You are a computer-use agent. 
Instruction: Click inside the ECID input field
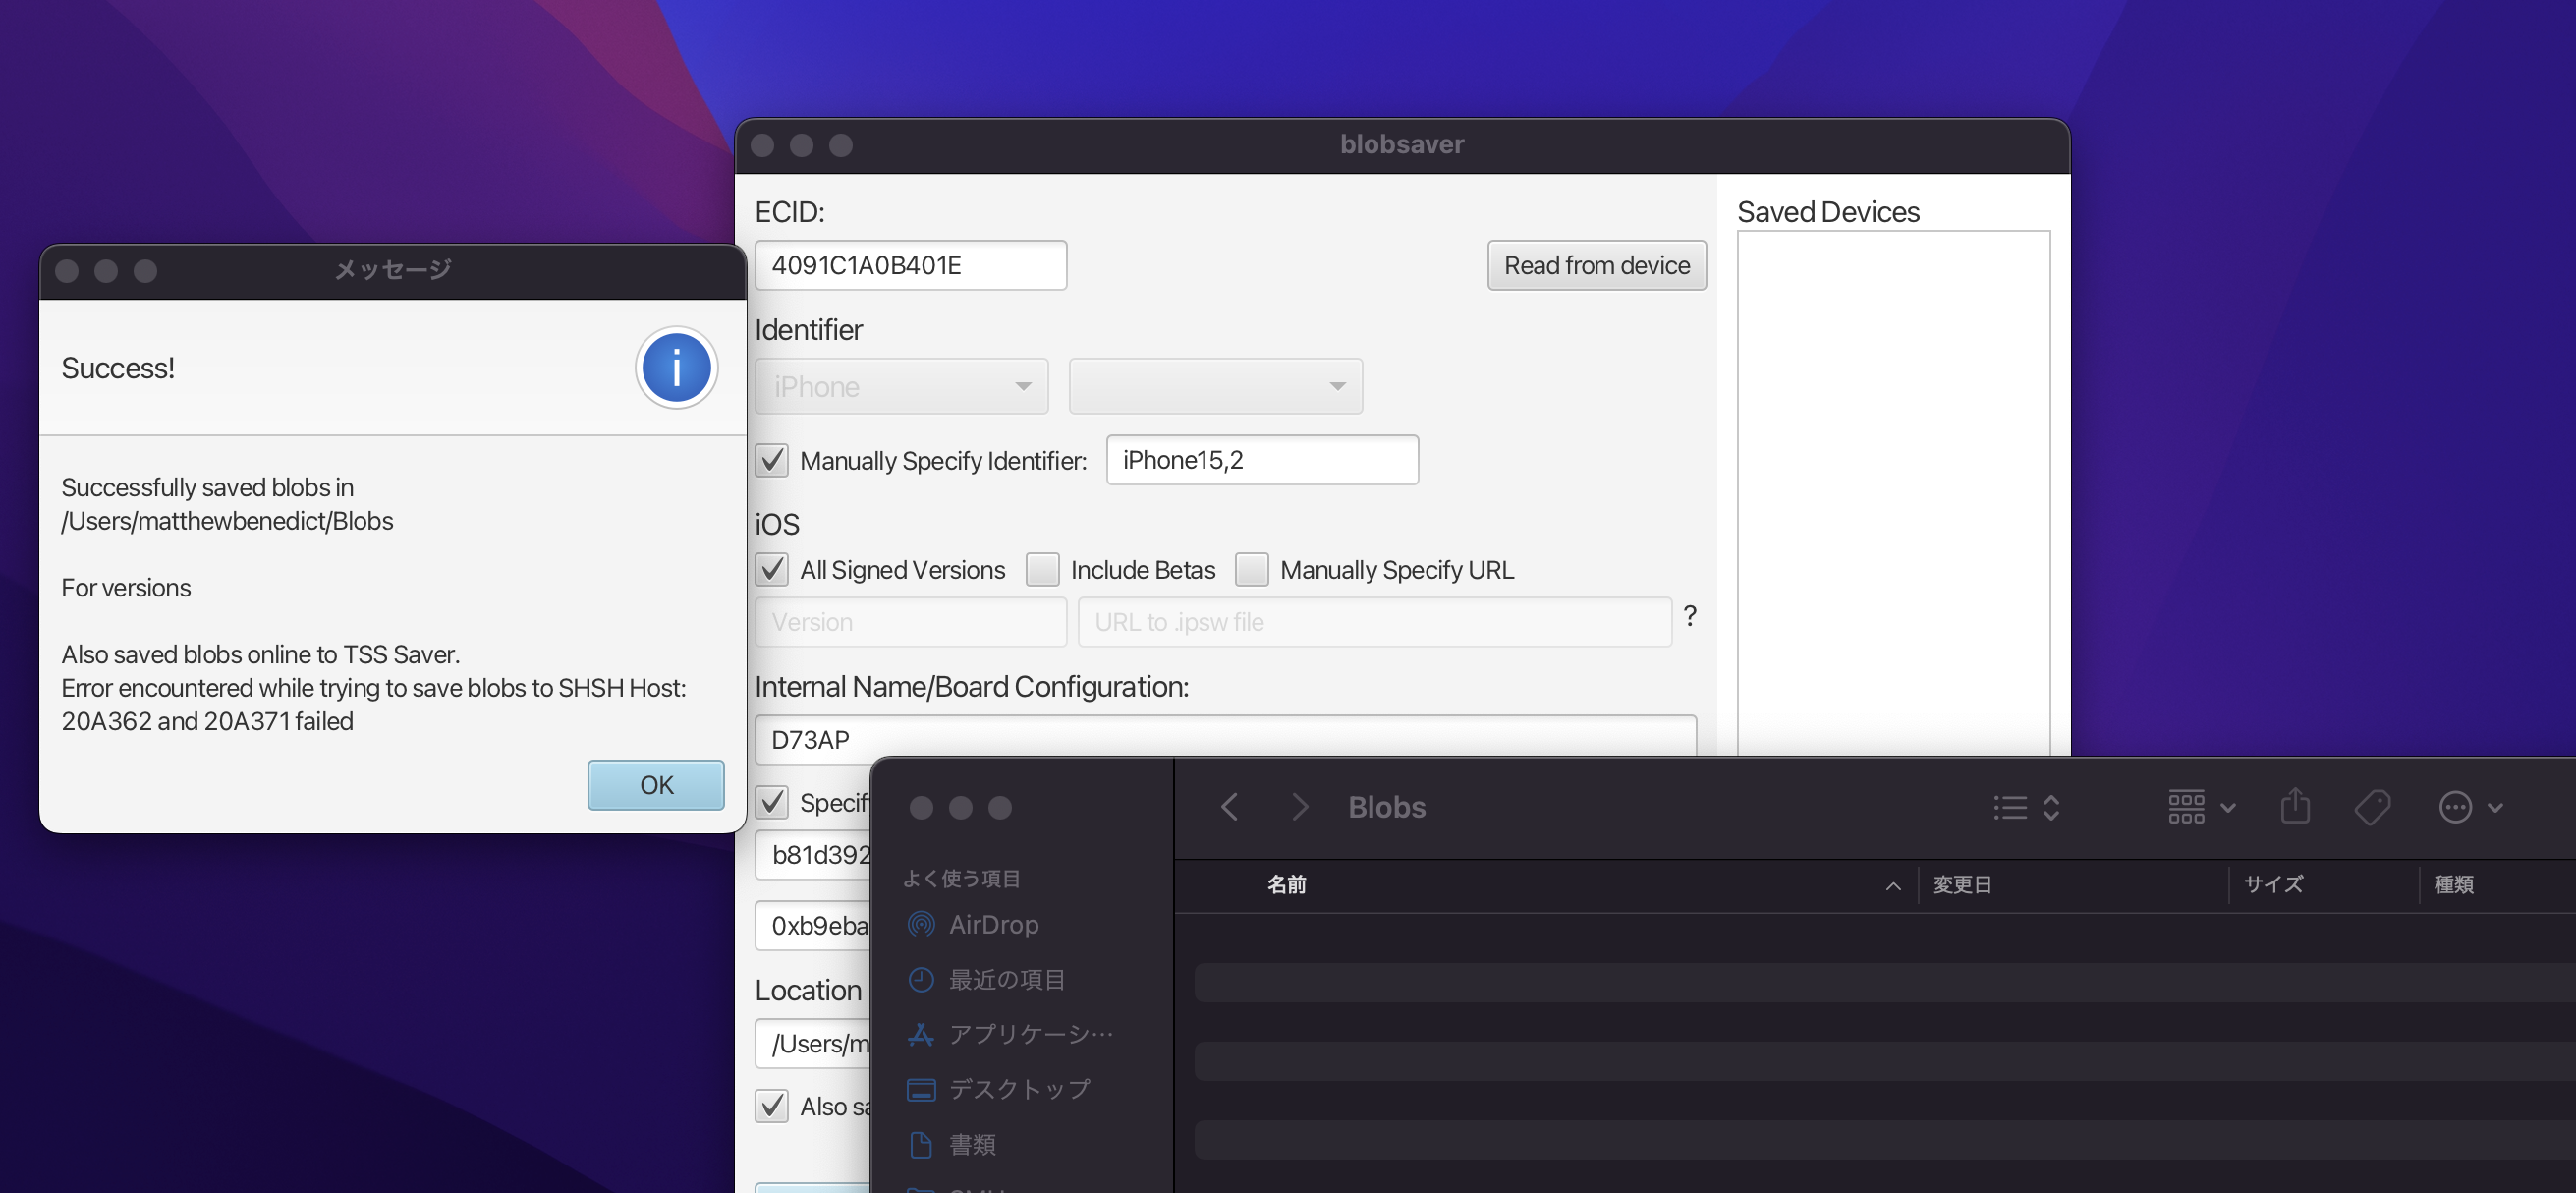[x=910, y=264]
